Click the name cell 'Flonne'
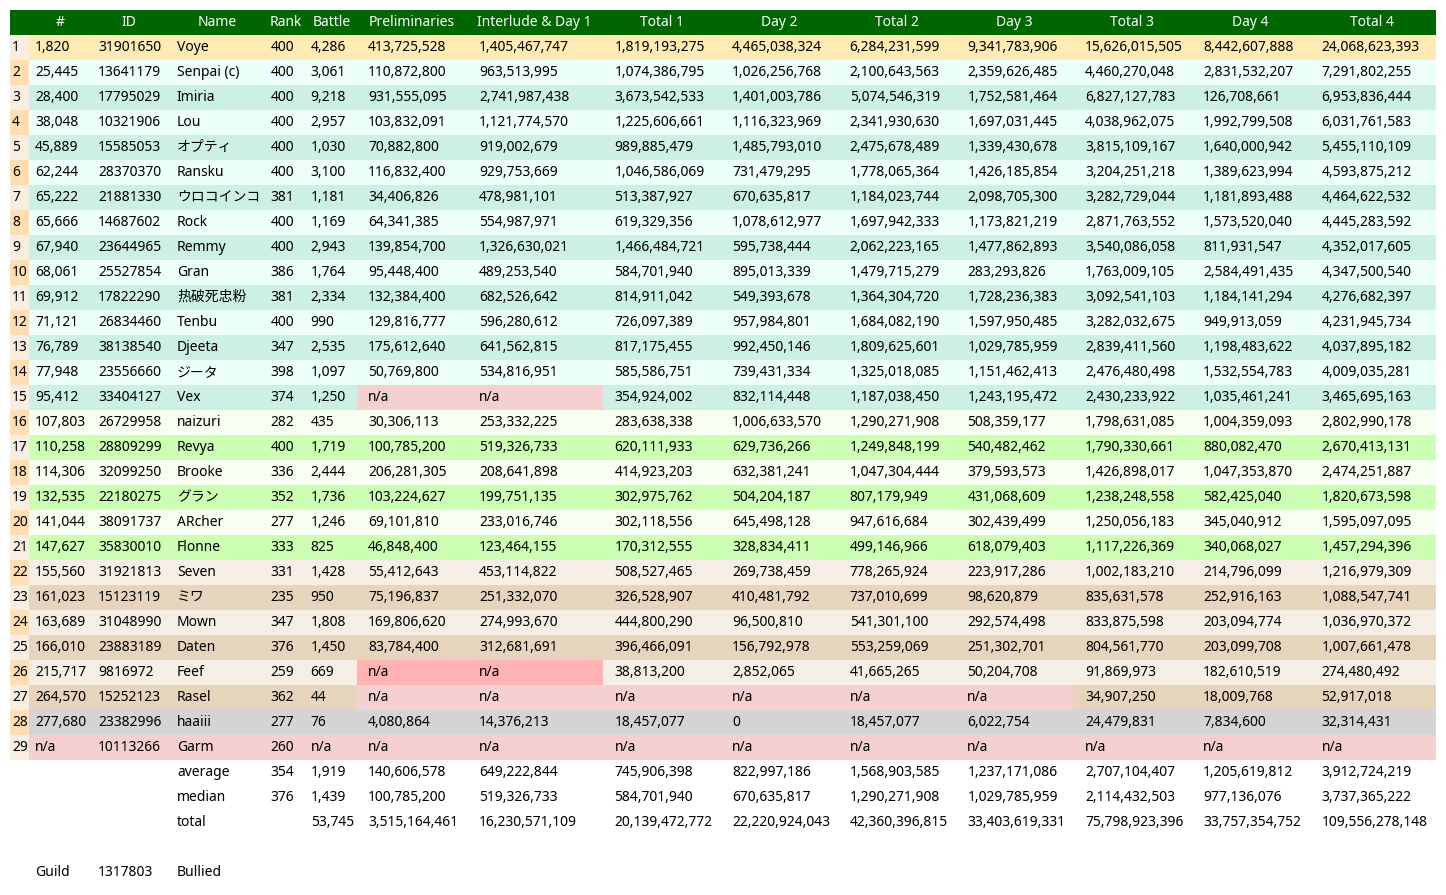 [198, 546]
